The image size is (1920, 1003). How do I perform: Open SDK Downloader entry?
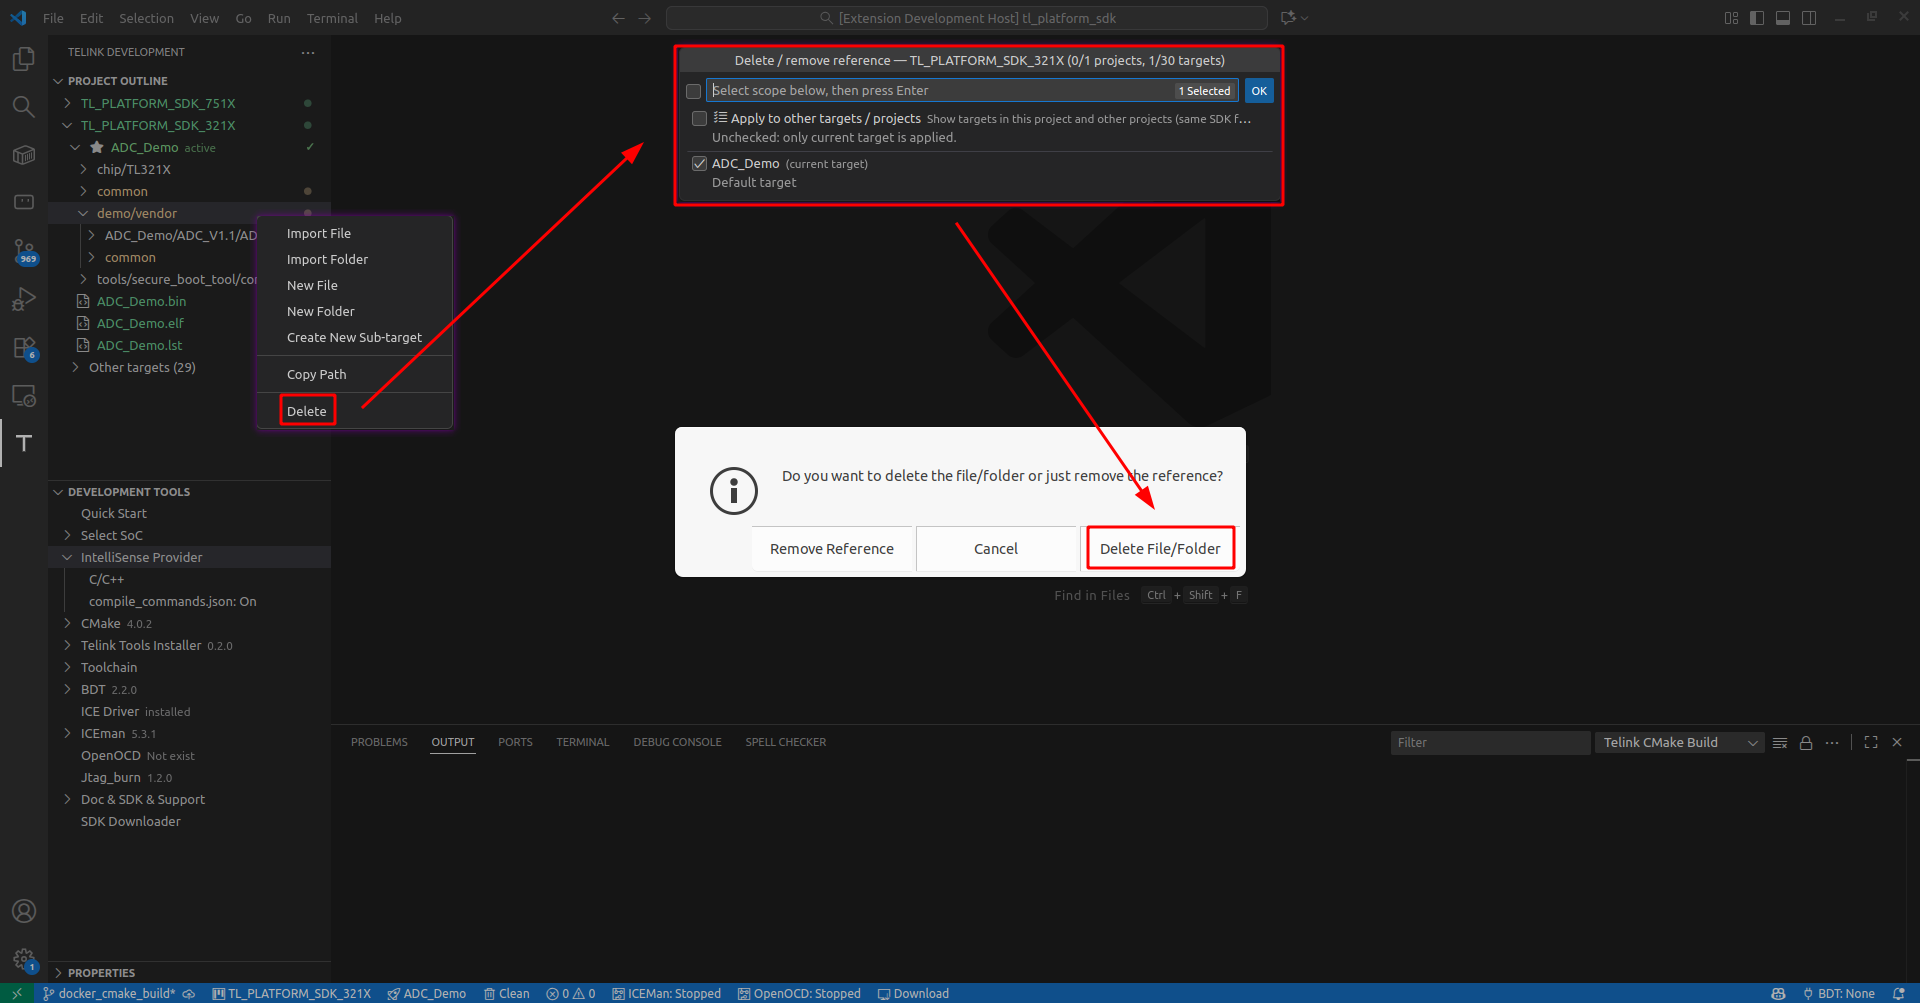point(131,821)
